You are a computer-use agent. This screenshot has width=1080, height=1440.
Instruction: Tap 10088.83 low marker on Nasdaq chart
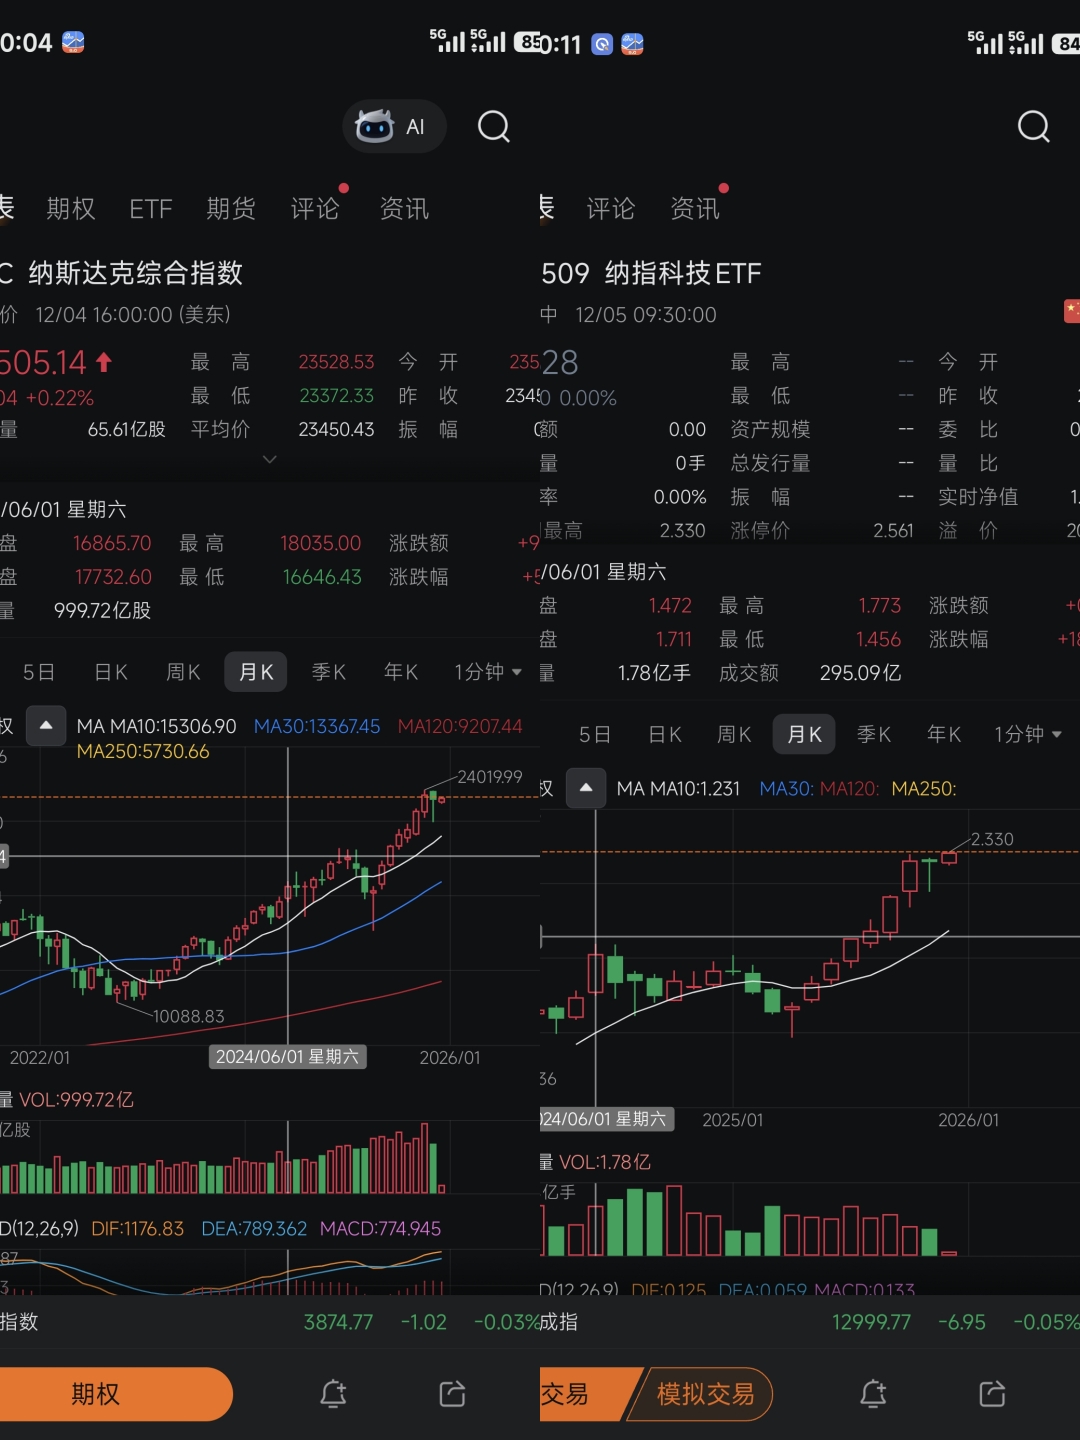click(188, 1016)
